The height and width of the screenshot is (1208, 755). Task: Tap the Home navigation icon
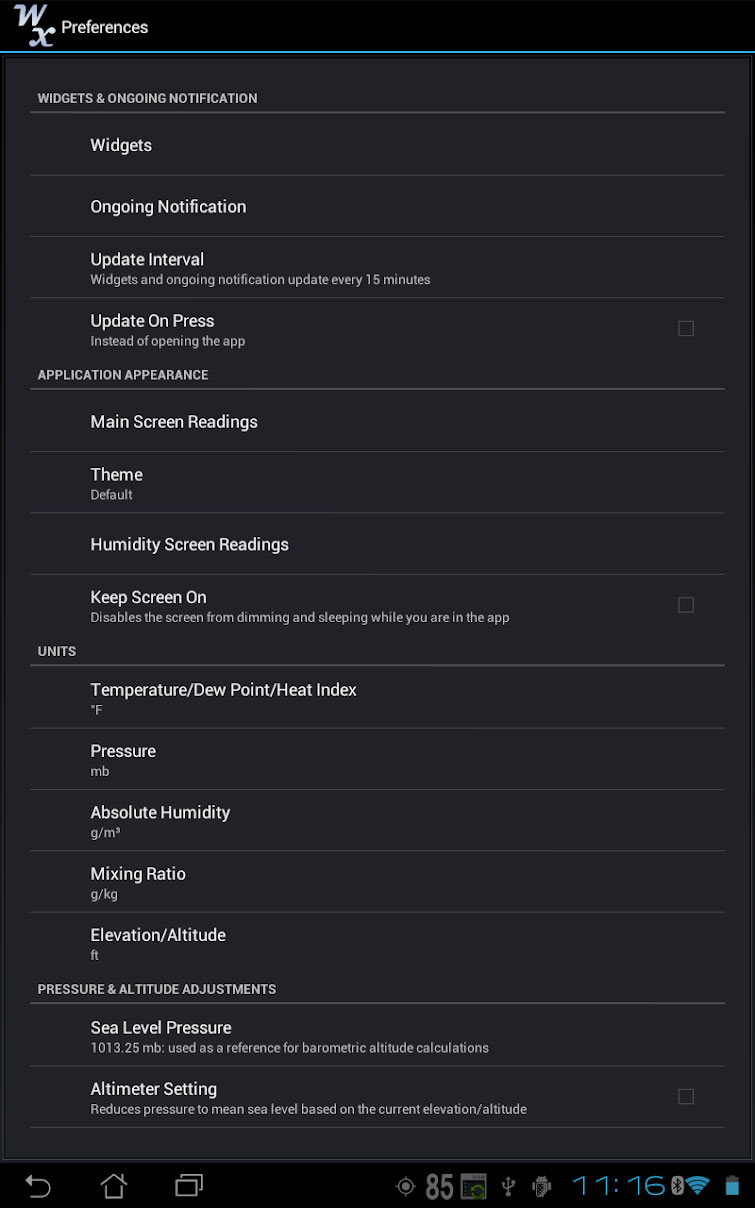tap(114, 1186)
